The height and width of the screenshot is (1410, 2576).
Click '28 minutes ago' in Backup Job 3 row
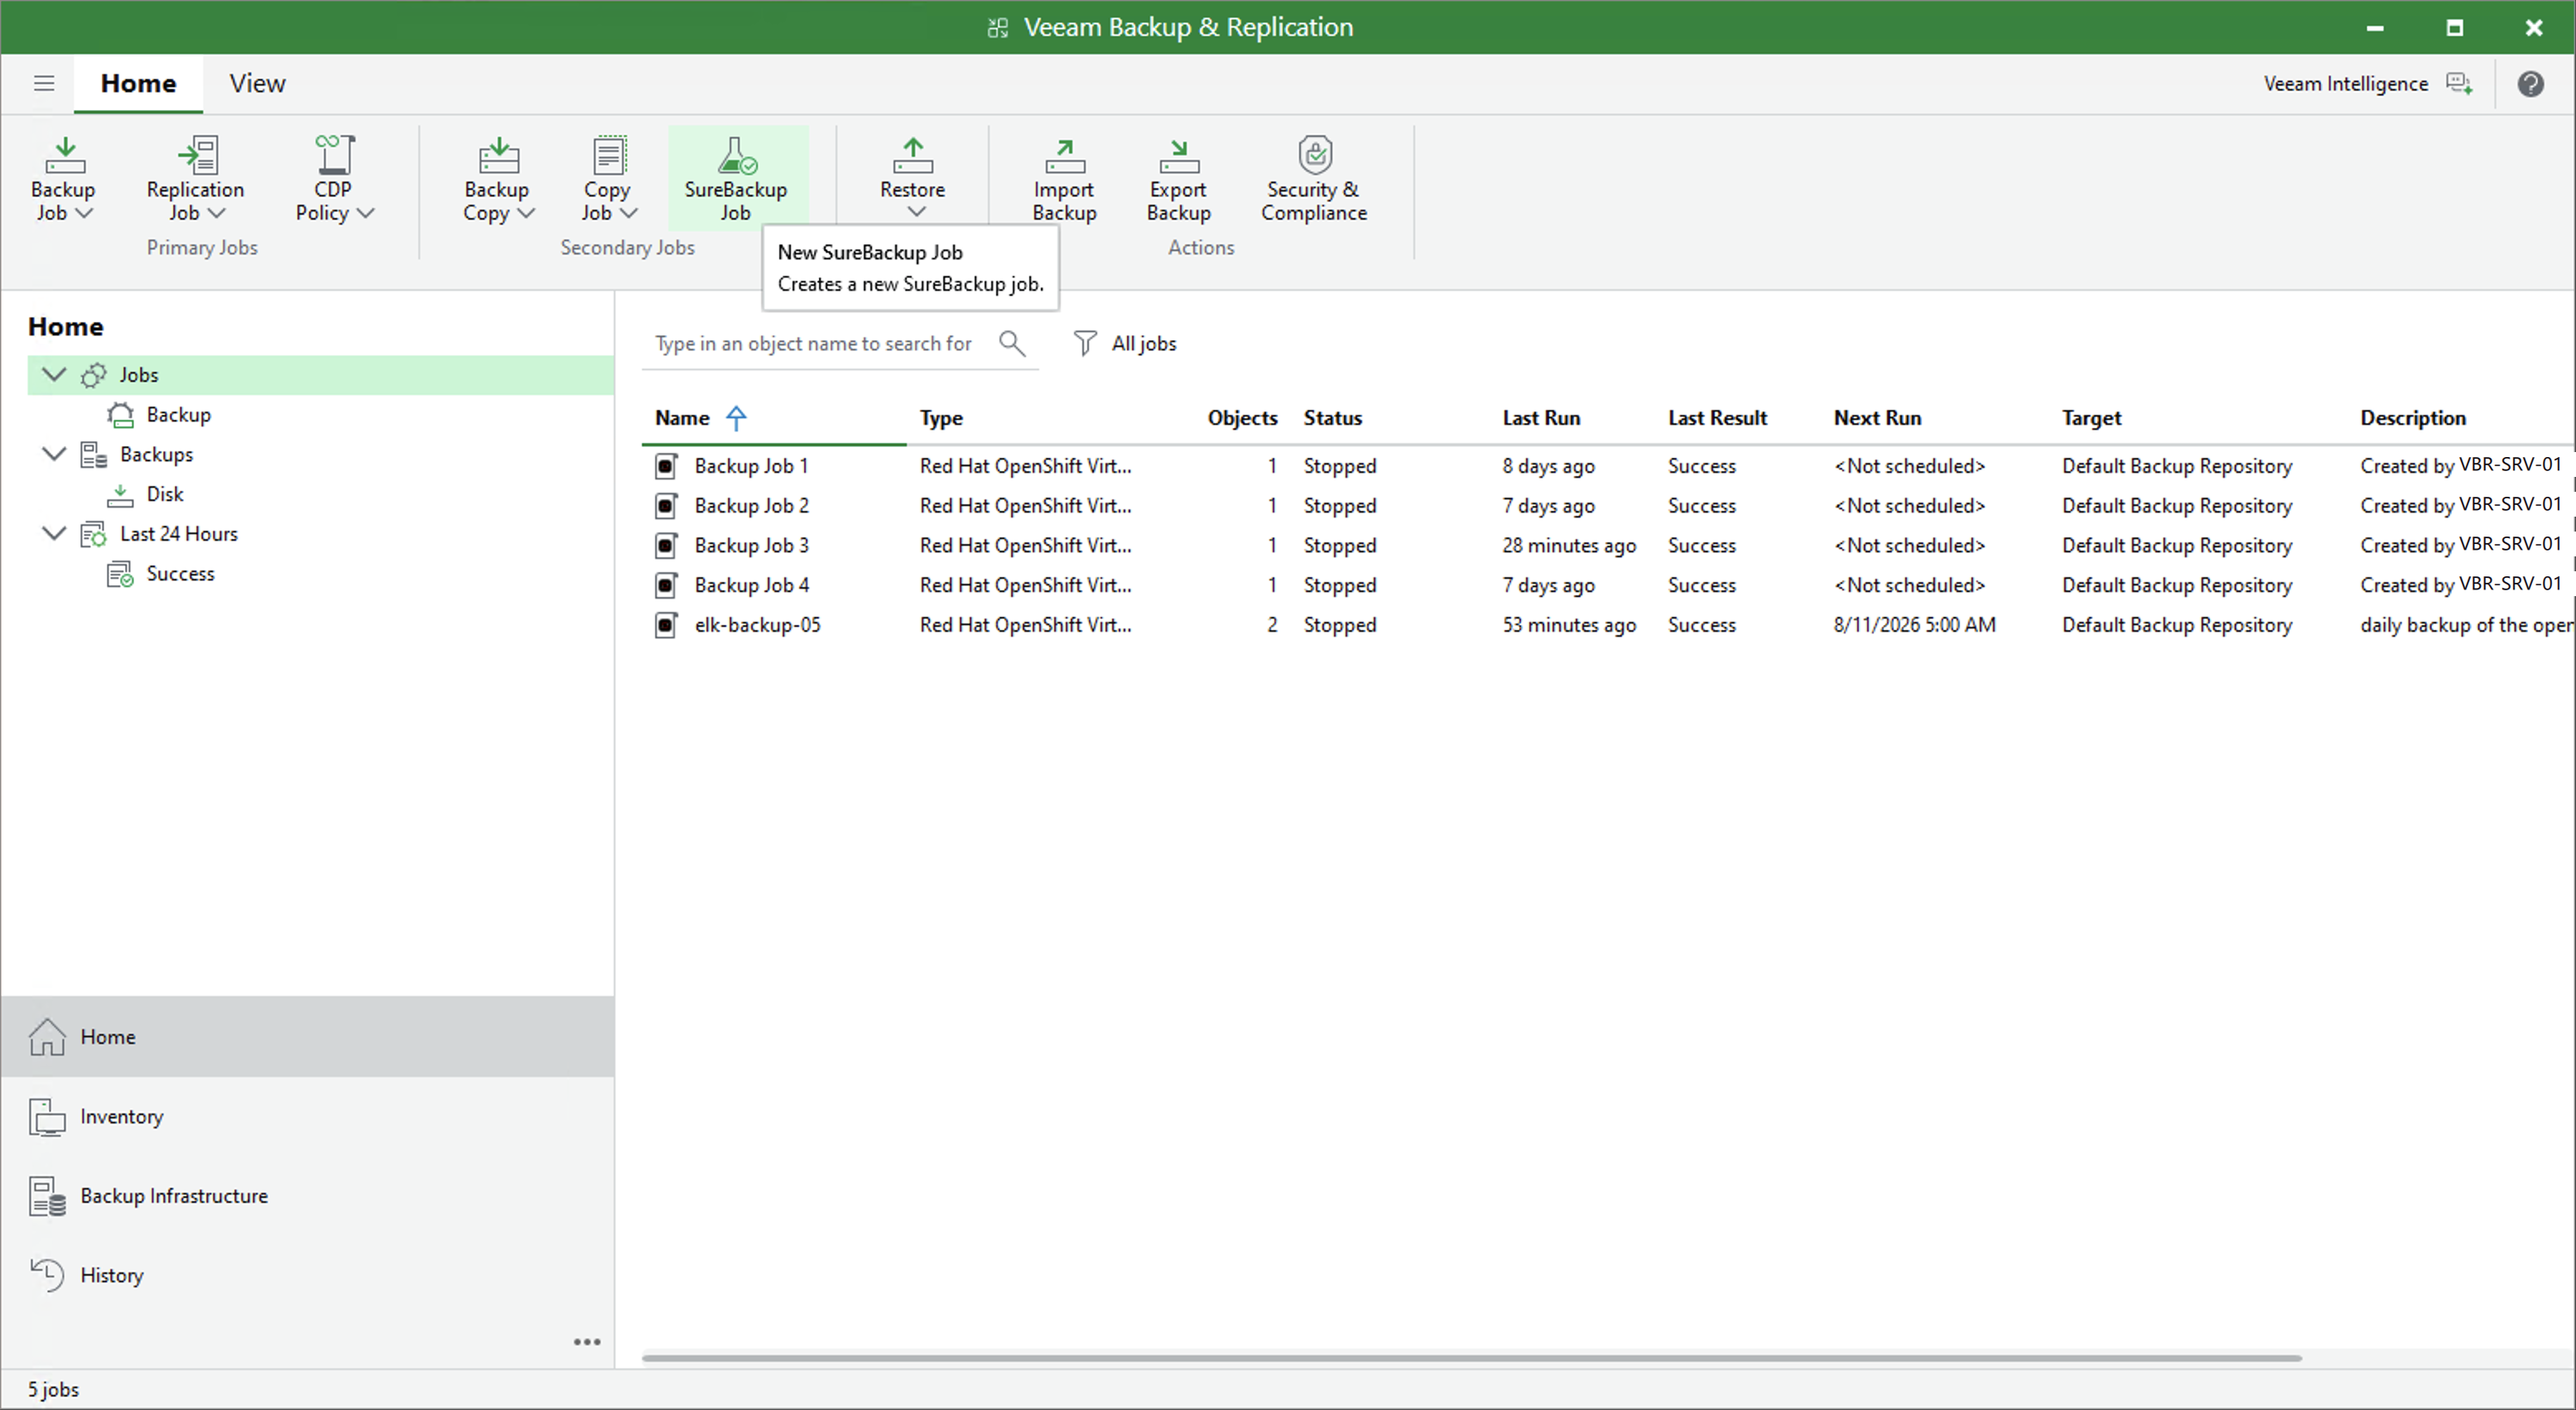1568,546
